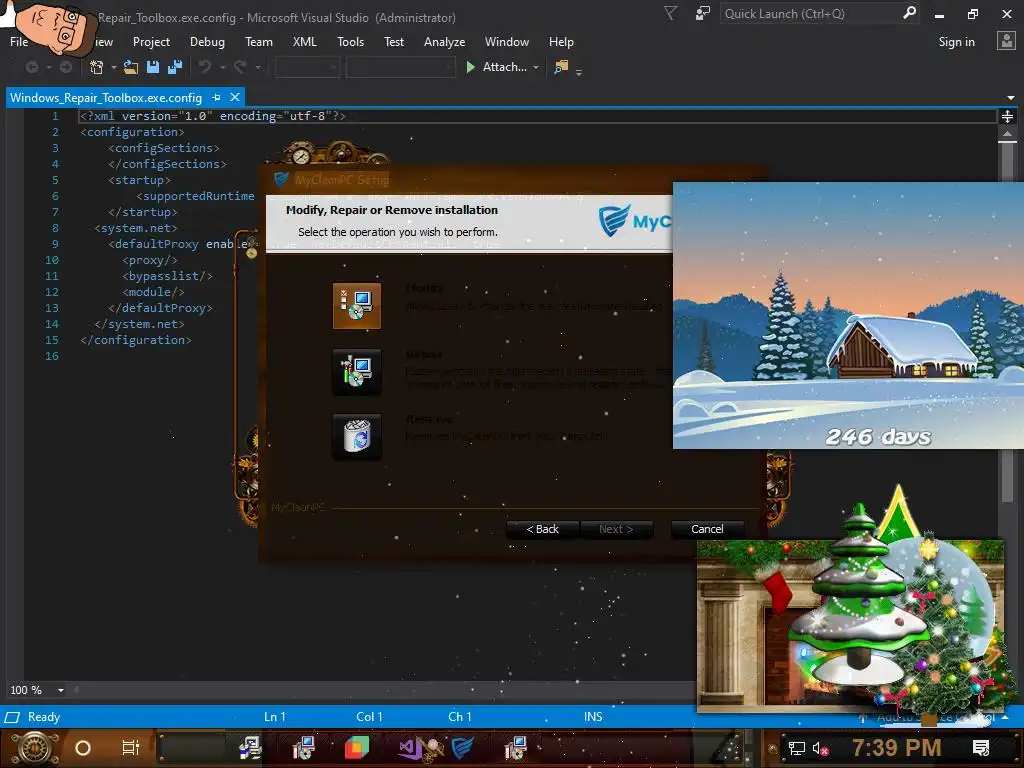This screenshot has height=768, width=1024.
Task: Click the <configuration> opening tag on line 2
Action: [132, 132]
